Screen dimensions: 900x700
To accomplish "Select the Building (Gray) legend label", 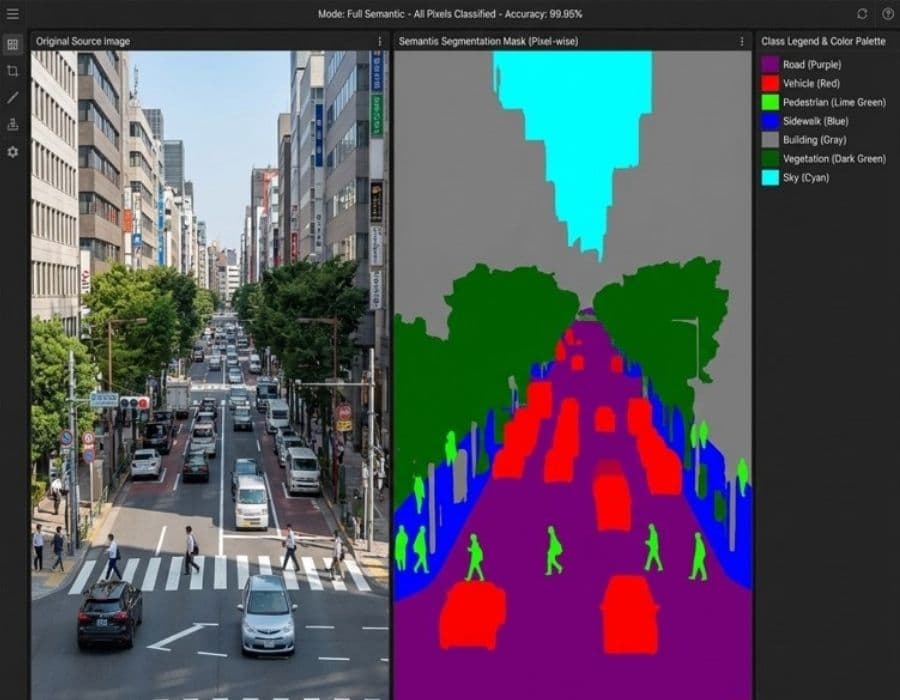I will coord(813,140).
